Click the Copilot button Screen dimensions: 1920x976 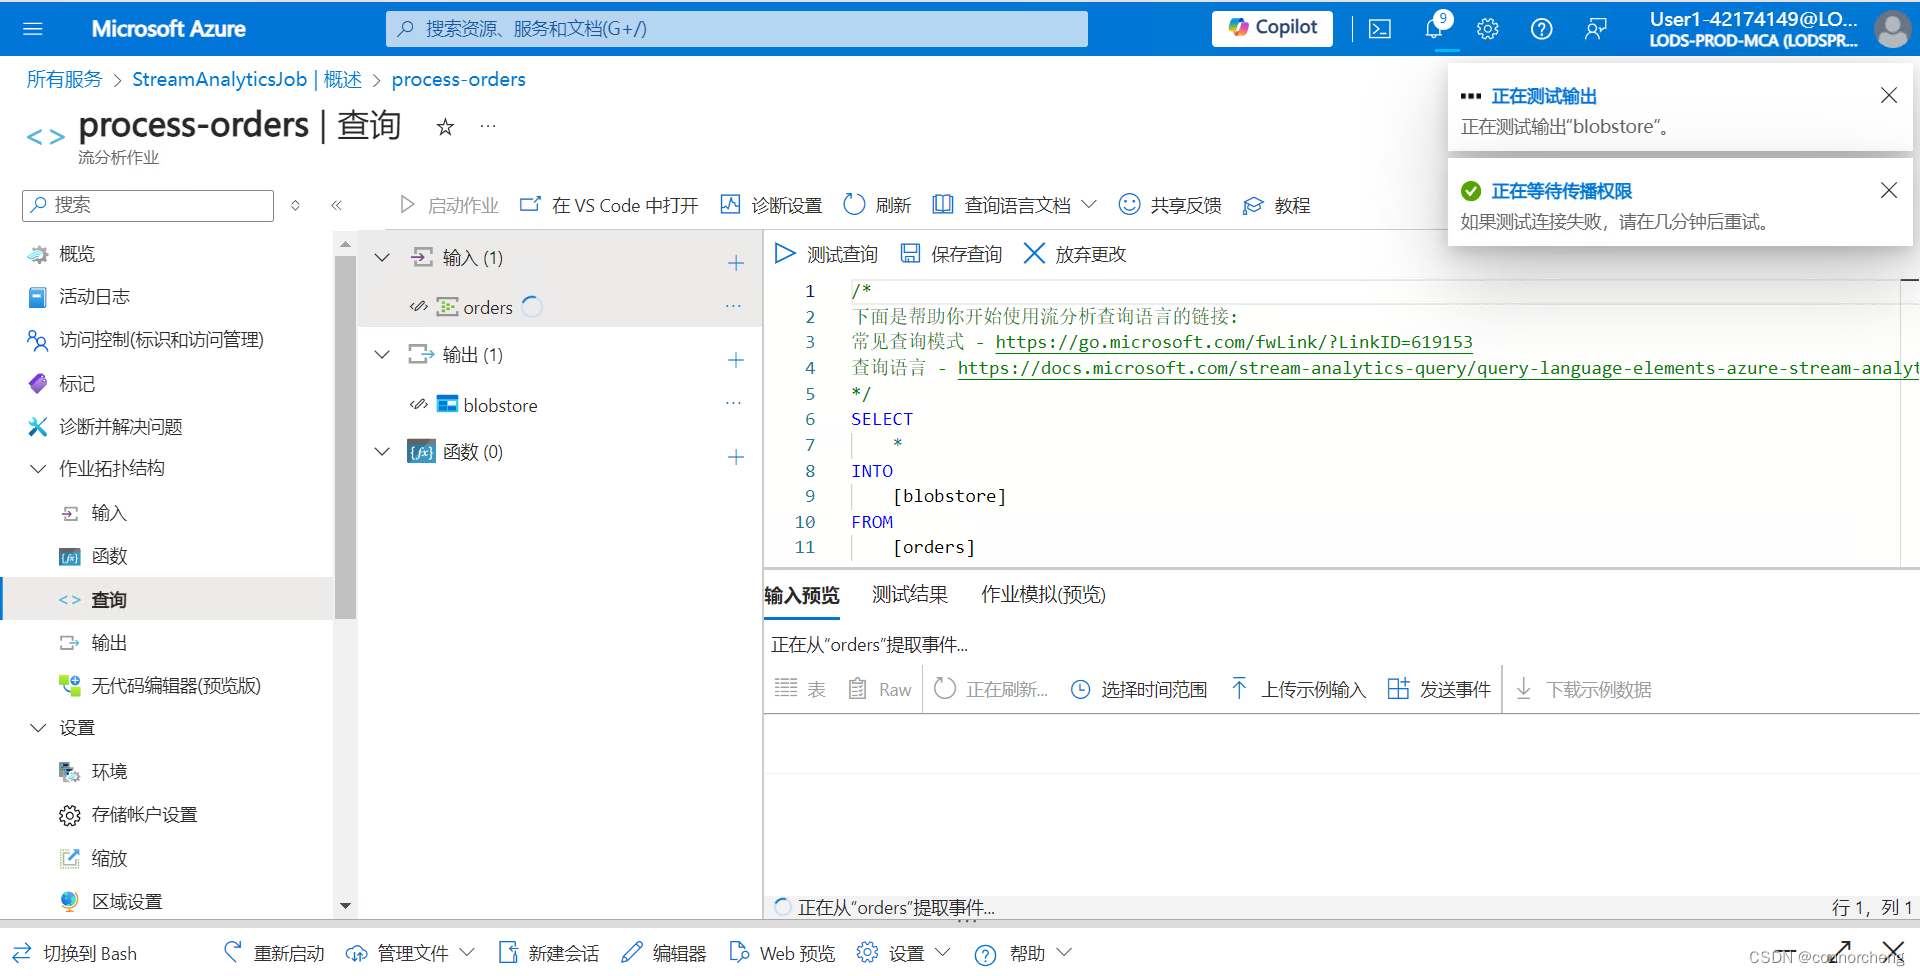pyautogui.click(x=1272, y=28)
